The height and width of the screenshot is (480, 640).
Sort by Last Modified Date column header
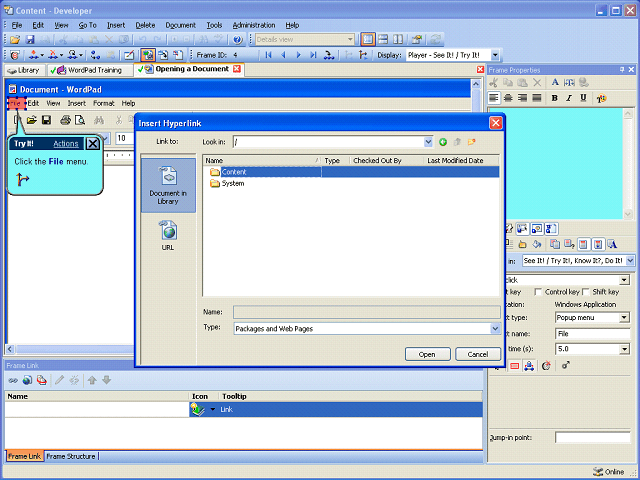[x=461, y=161]
